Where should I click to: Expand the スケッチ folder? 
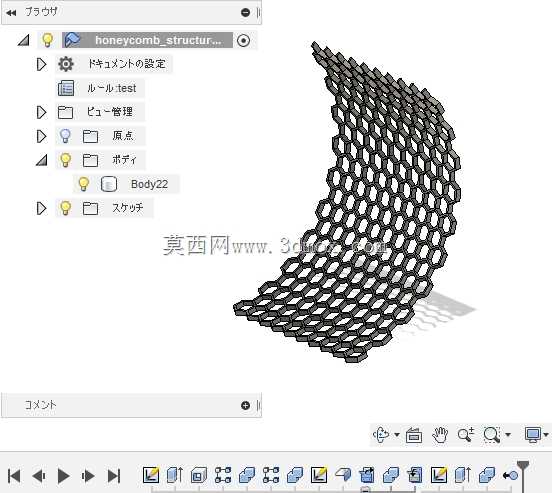pos(41,208)
